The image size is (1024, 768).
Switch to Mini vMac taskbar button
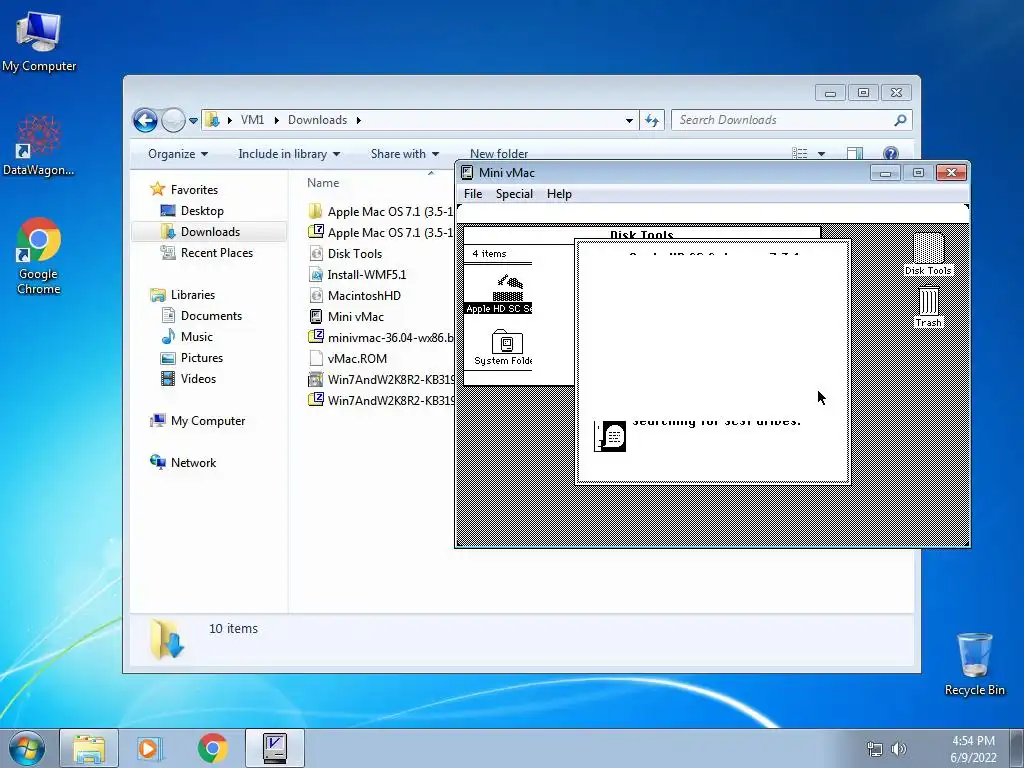tap(274, 748)
